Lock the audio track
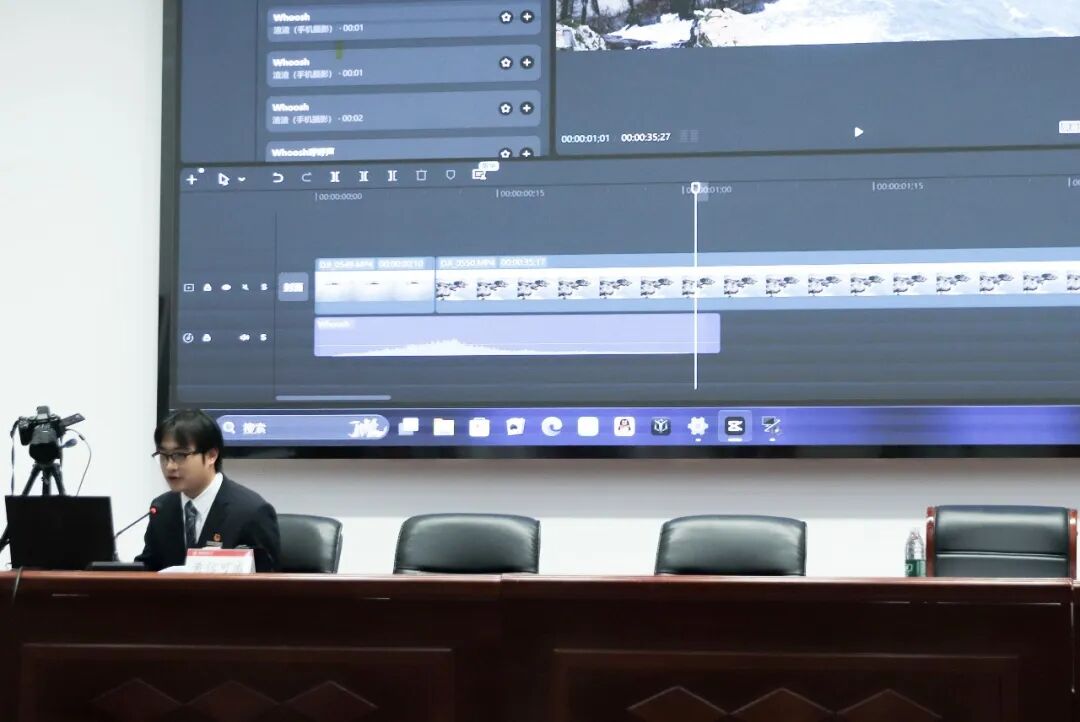The image size is (1080, 722). coord(207,338)
